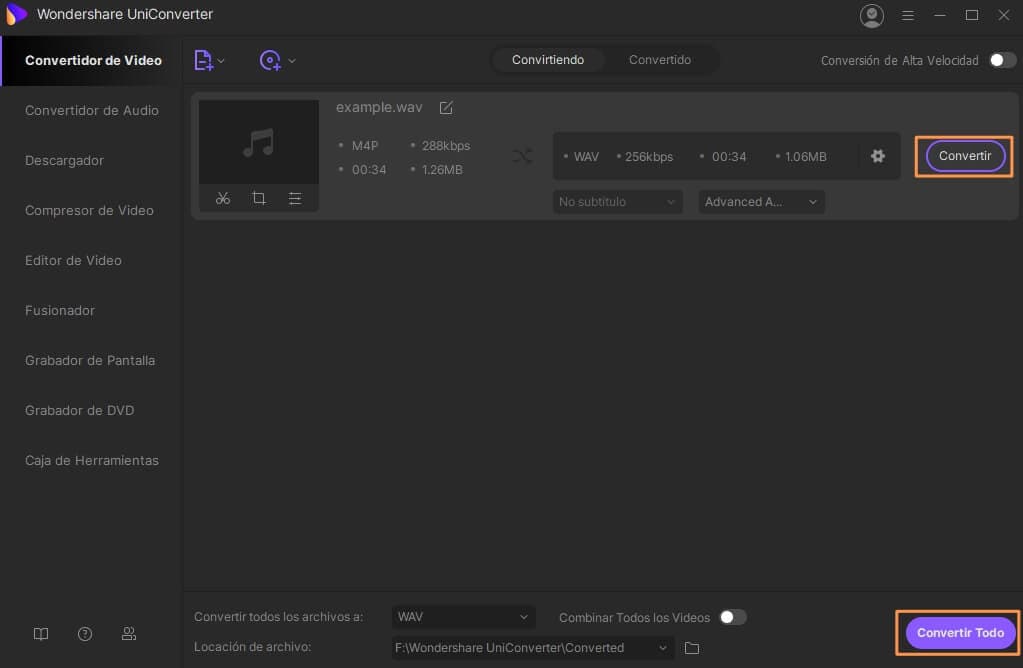Image resolution: width=1023 pixels, height=668 pixels.
Task: Open the No subtítulo dropdown
Action: (617, 202)
